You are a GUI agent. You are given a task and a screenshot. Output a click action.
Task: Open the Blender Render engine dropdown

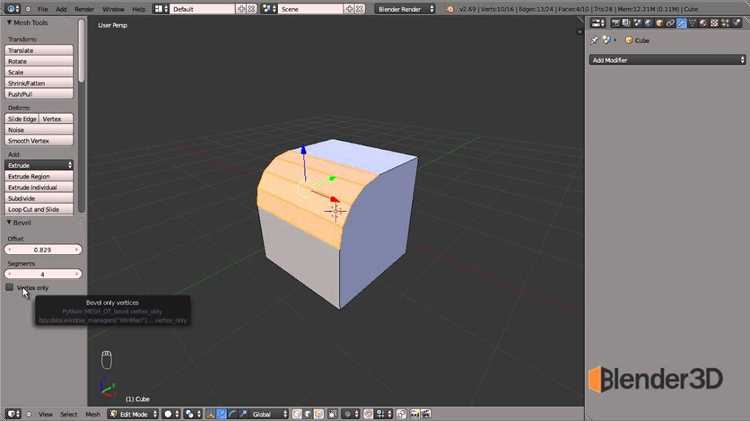tap(405, 9)
